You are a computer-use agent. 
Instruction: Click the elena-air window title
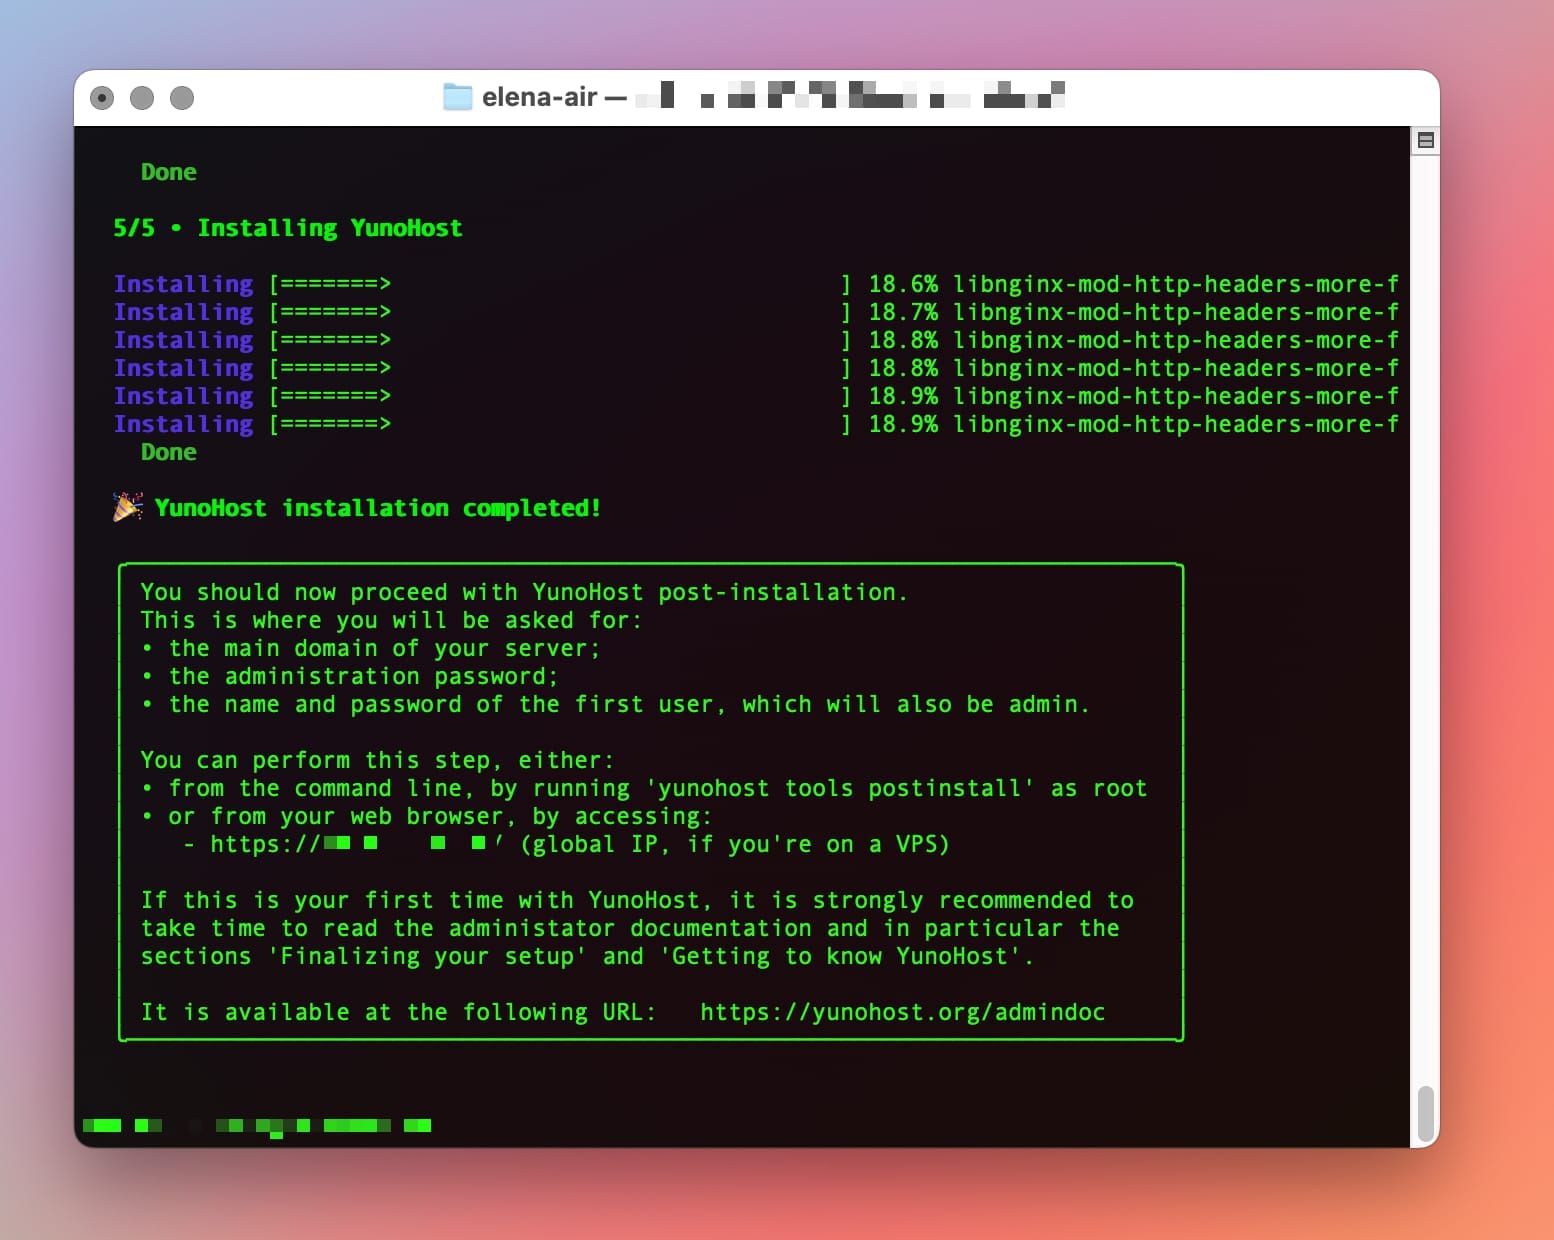tap(540, 96)
